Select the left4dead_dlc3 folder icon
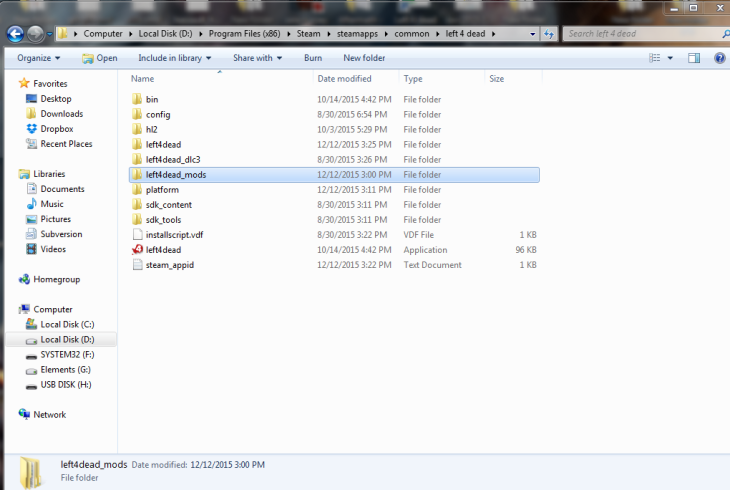730x490 pixels. click(137, 159)
